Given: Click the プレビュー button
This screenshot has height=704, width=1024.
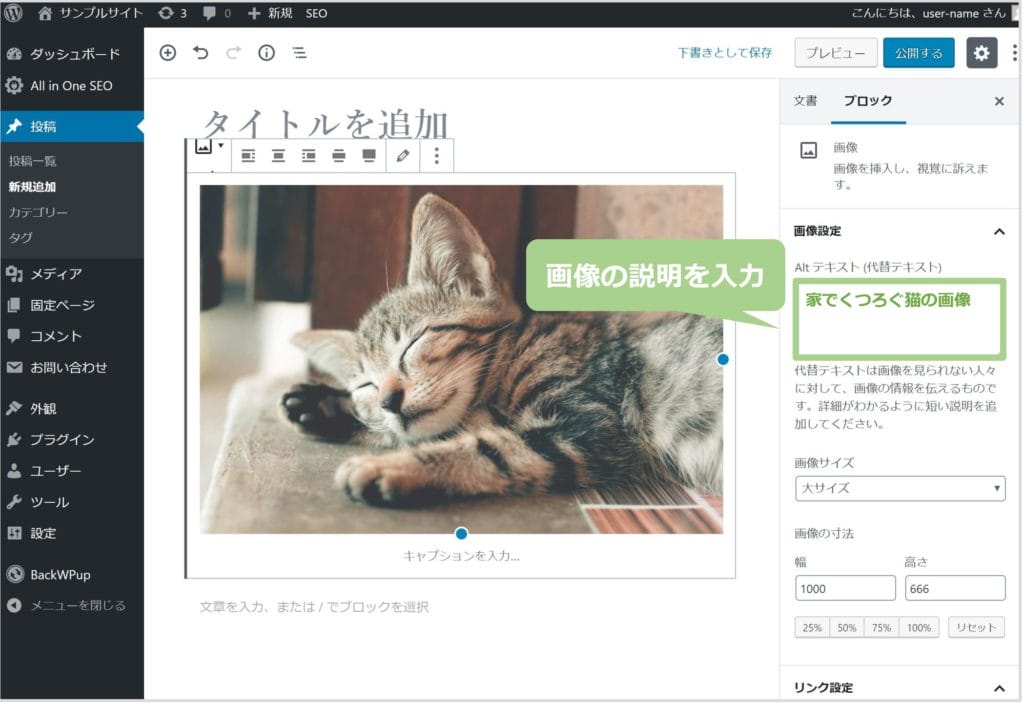Looking at the screenshot, I should [x=835, y=53].
